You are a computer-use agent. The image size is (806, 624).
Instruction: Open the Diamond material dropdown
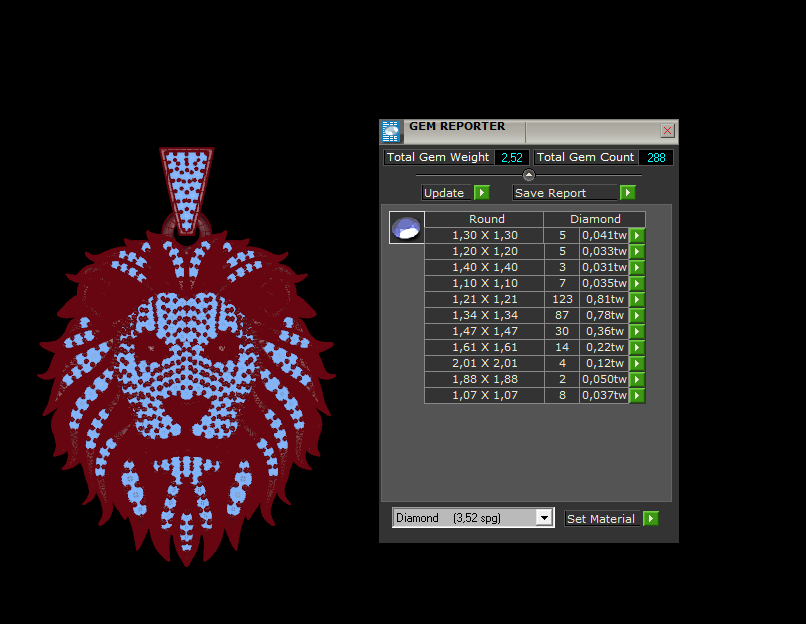544,518
